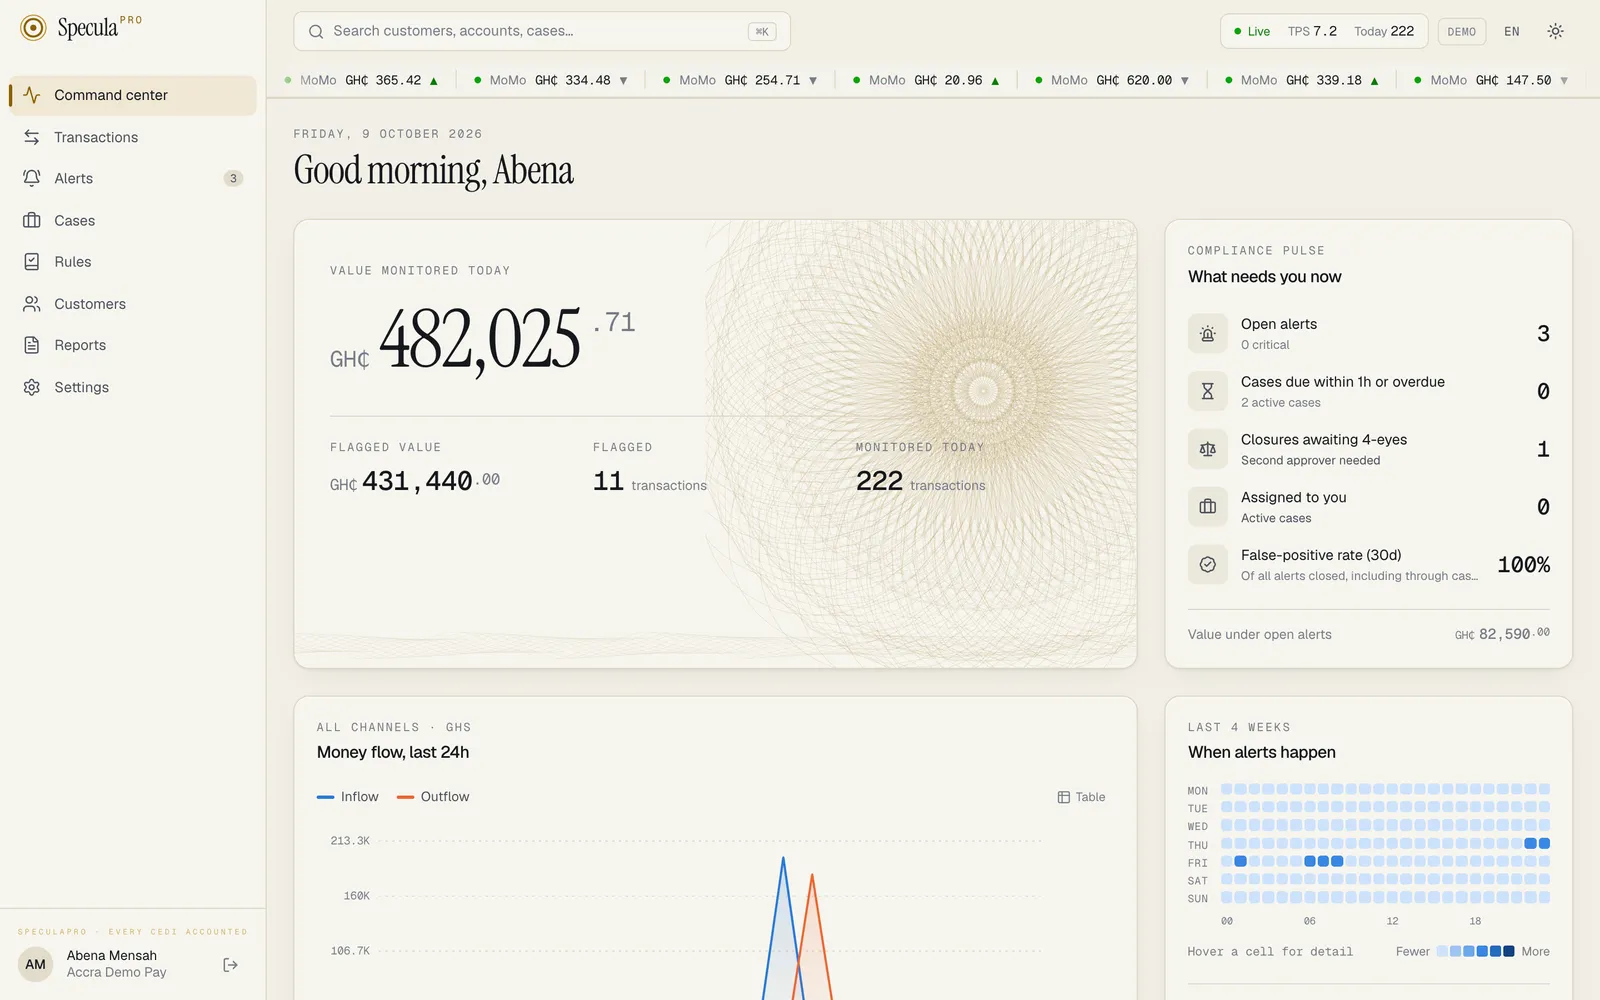
Task: Click the dark Friday heatmap cell near 00
Action: pos(1241,861)
